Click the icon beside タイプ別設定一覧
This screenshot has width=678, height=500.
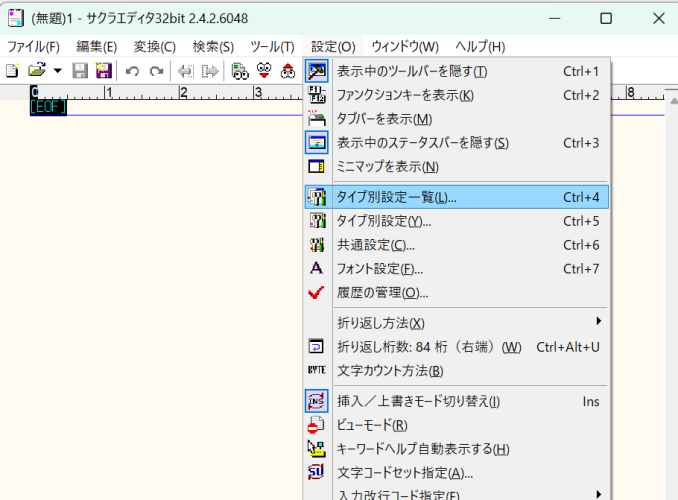click(317, 197)
